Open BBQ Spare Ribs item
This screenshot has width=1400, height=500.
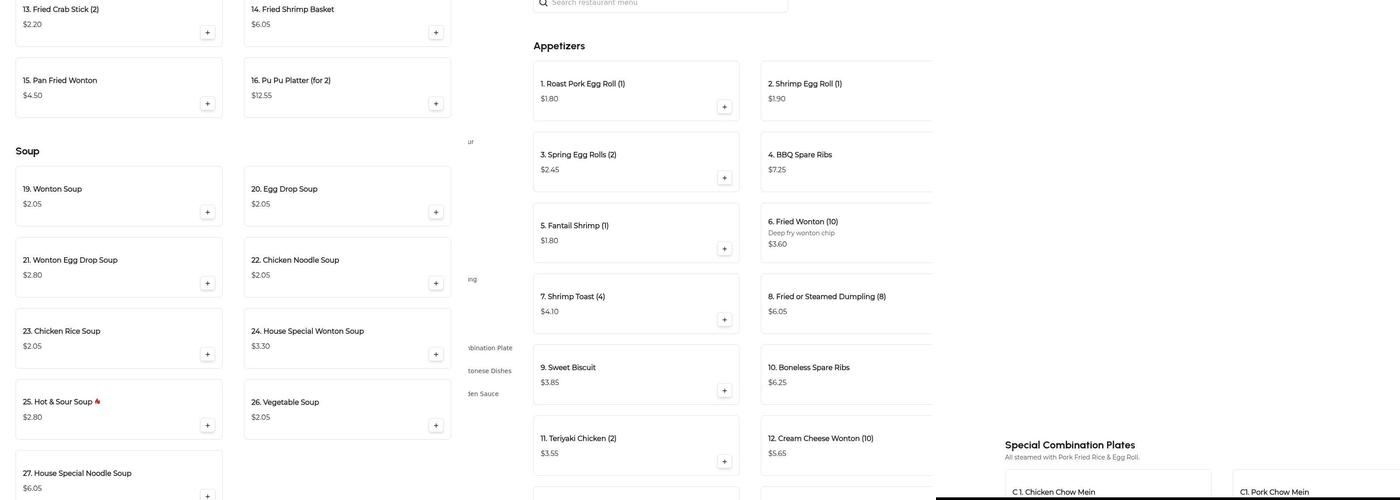click(846, 162)
